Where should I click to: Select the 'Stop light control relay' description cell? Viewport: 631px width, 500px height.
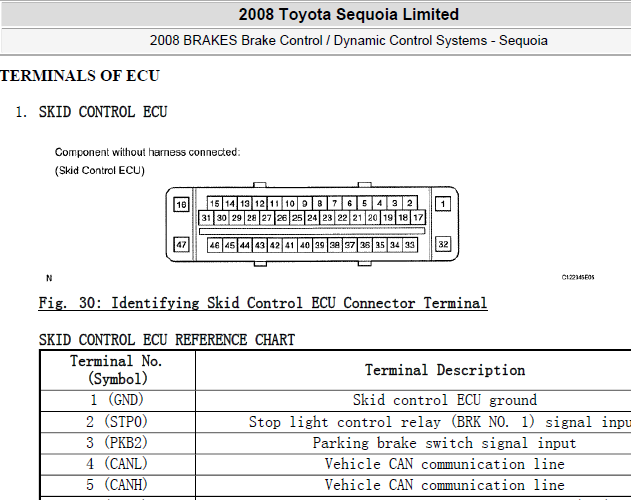tap(413, 421)
